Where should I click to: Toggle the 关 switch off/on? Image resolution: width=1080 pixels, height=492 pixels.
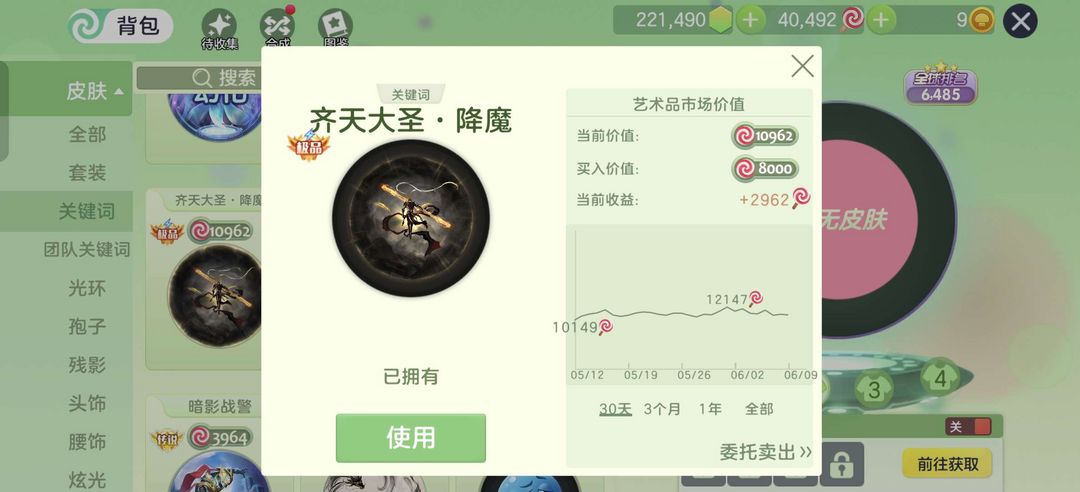click(969, 427)
